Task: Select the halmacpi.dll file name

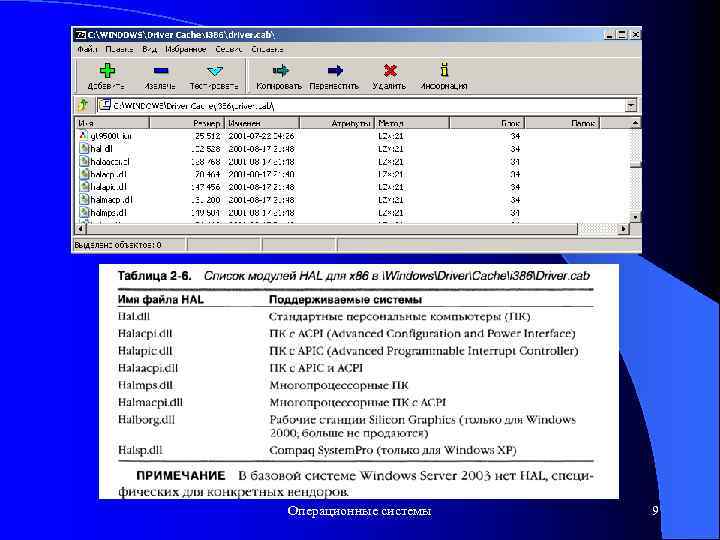Action: (112, 200)
